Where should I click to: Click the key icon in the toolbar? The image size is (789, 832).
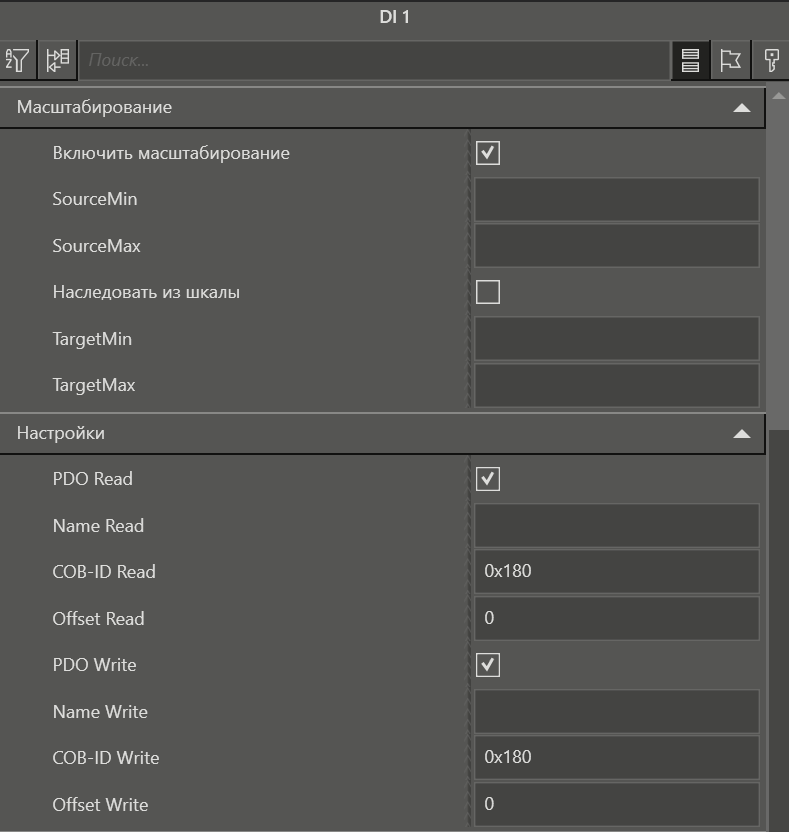771,60
